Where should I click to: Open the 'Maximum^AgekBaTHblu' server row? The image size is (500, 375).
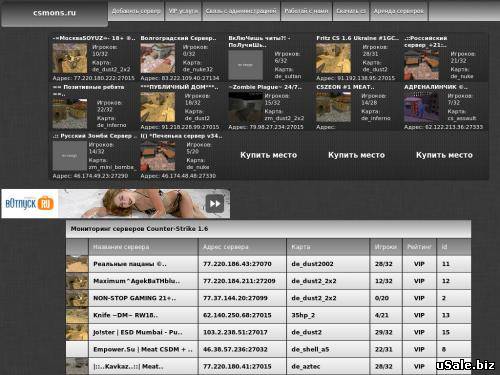click(x=268, y=281)
